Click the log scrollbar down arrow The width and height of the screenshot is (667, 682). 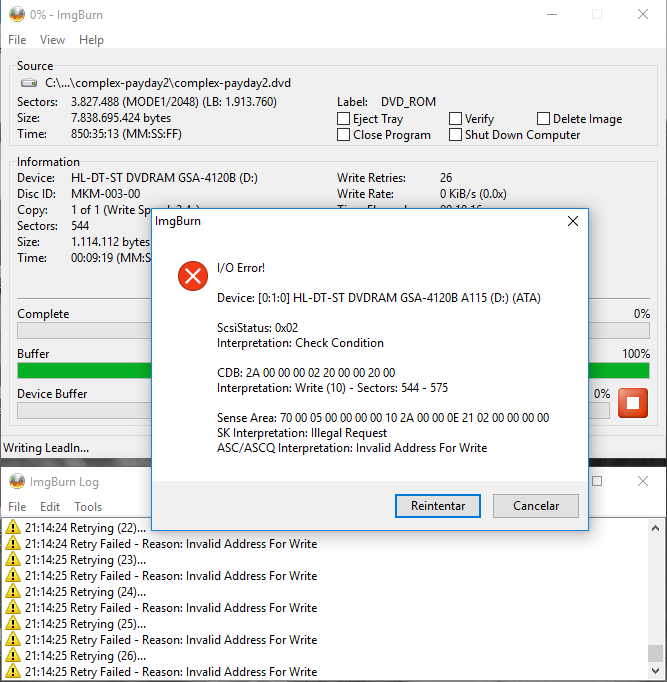click(x=656, y=671)
